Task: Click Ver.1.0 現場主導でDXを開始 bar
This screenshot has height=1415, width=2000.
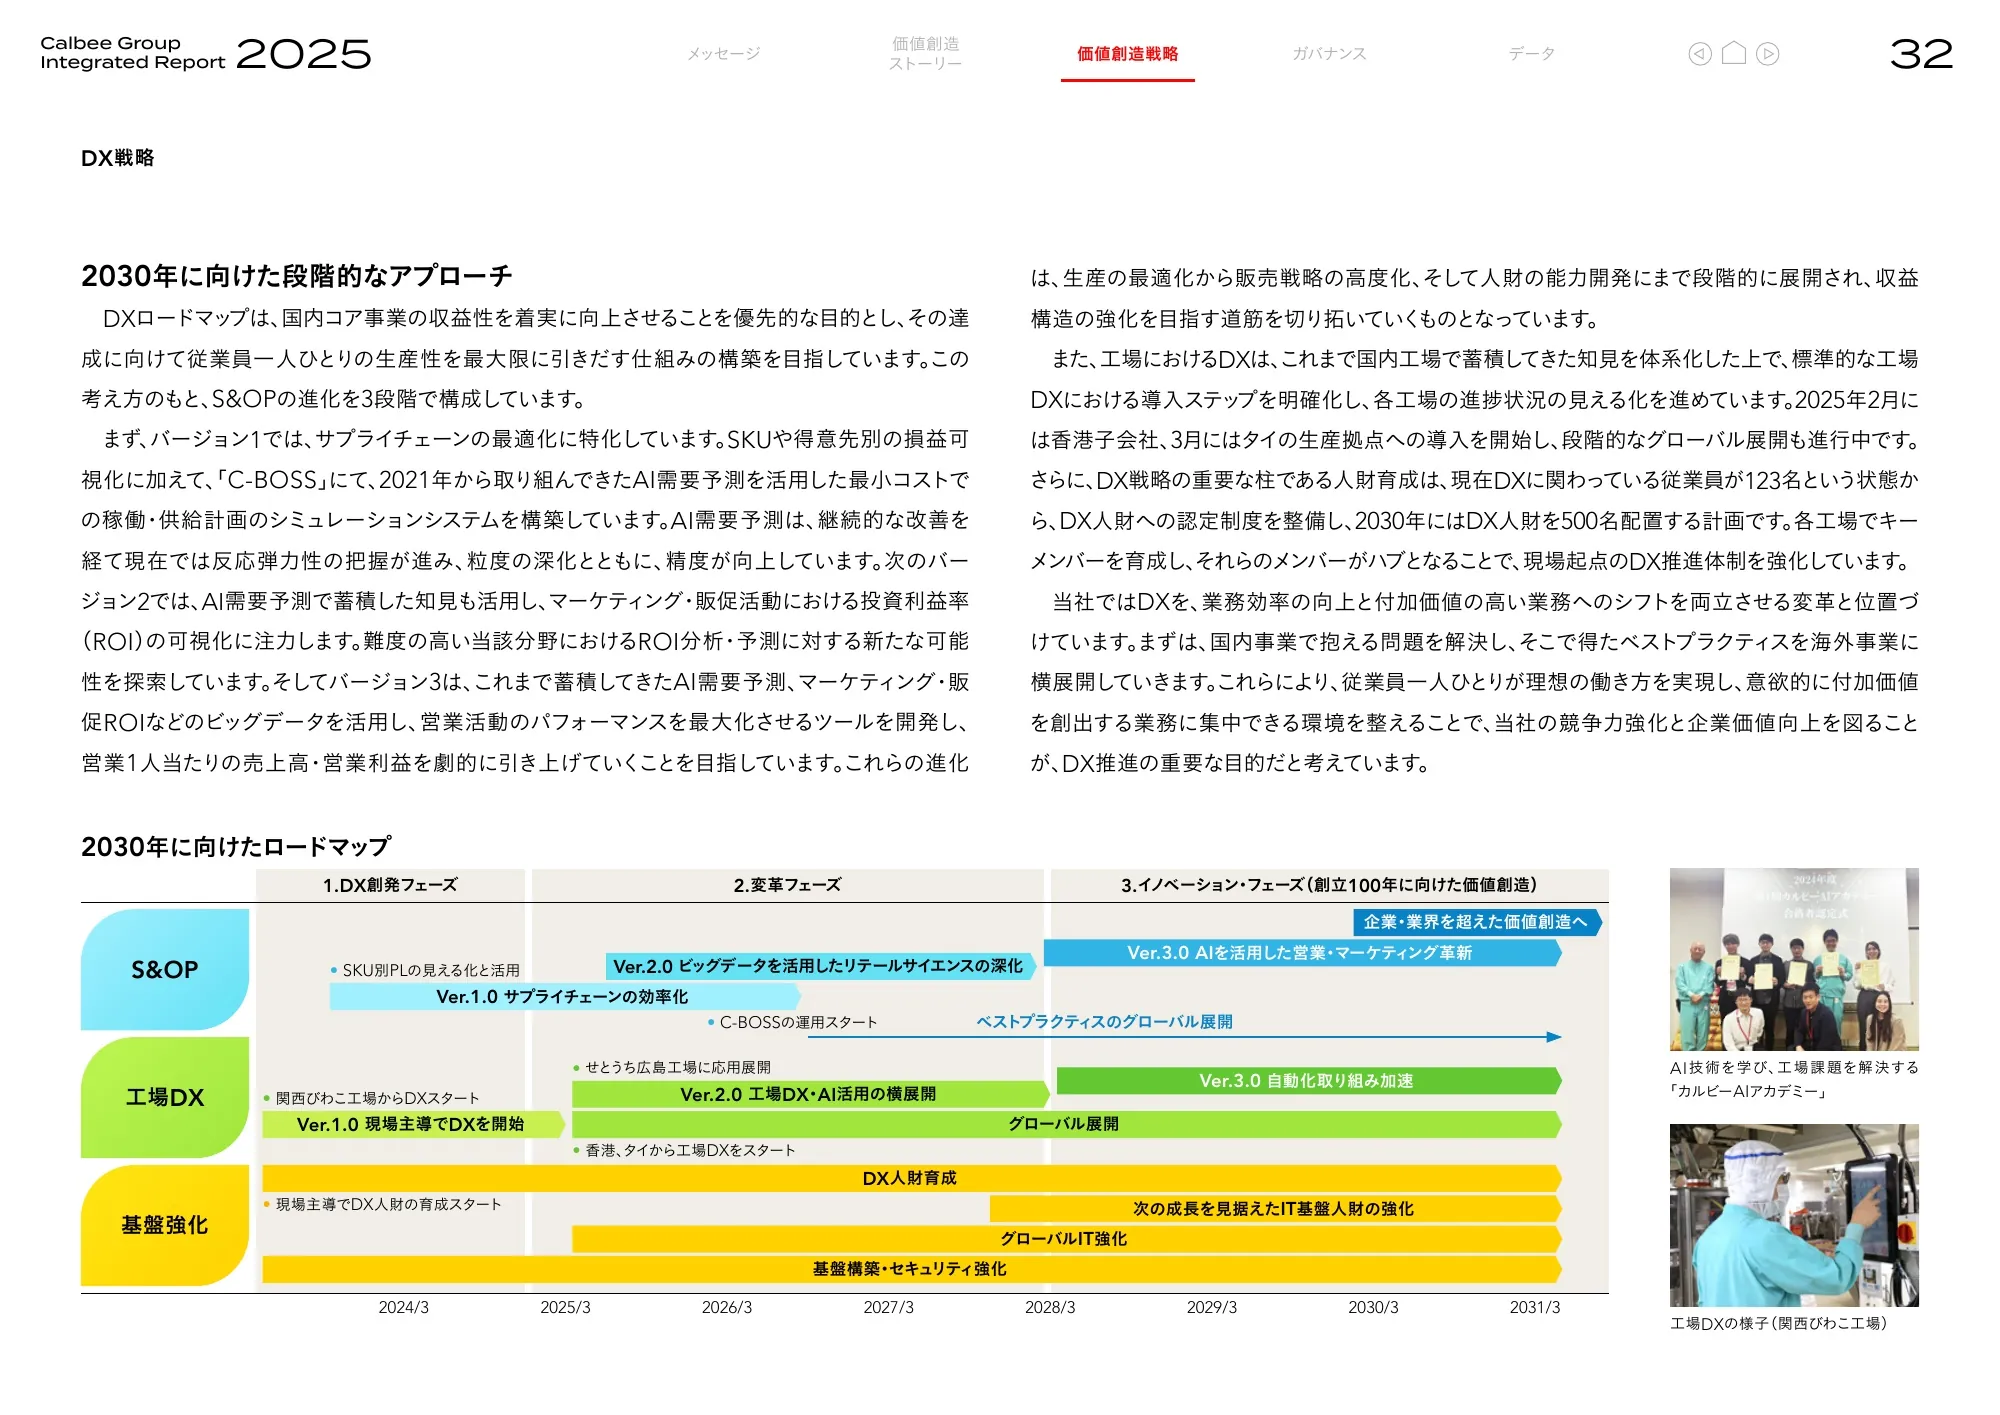Action: [413, 1124]
